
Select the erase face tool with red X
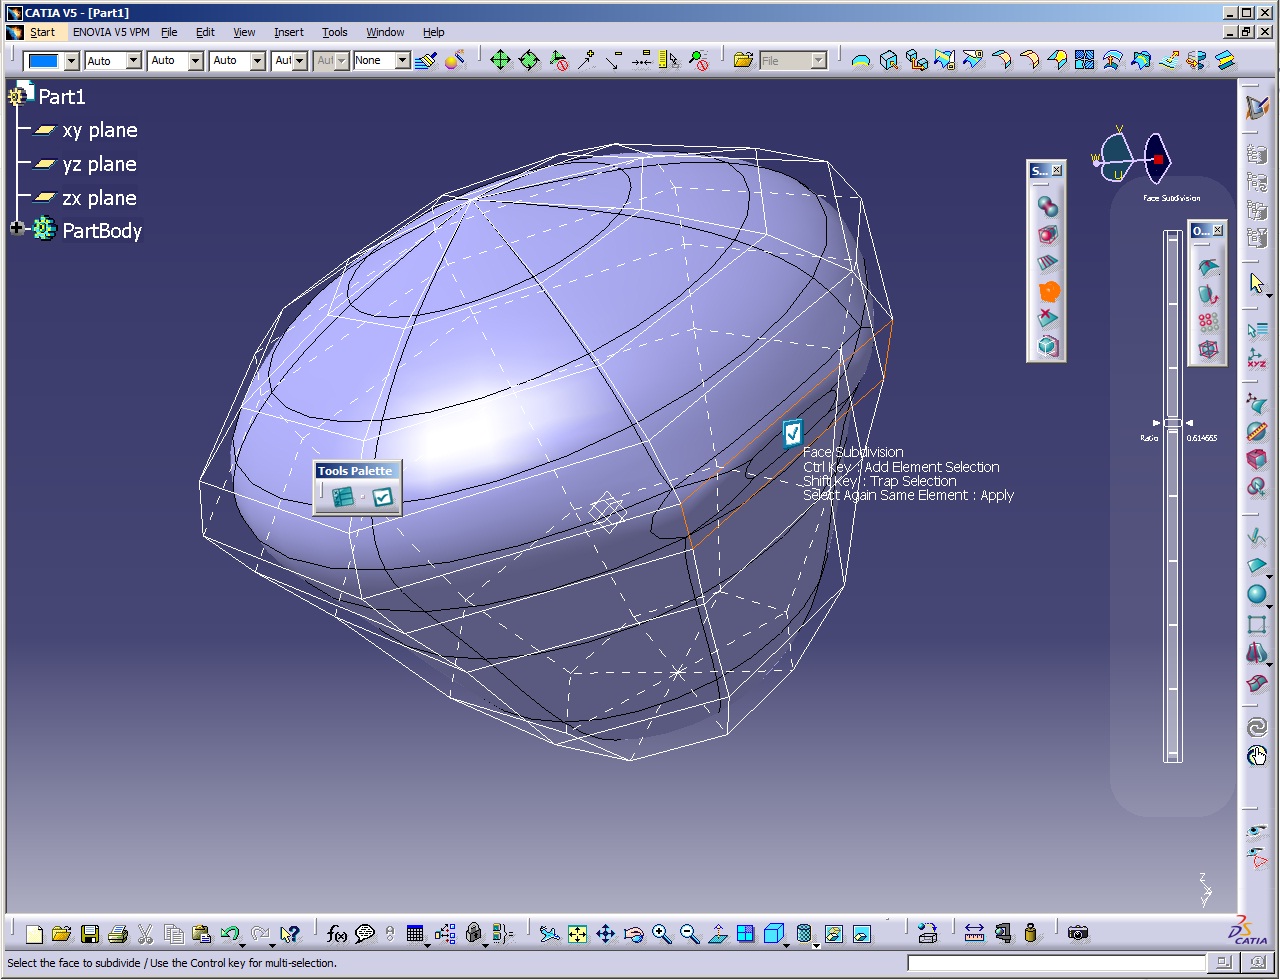point(1047,317)
